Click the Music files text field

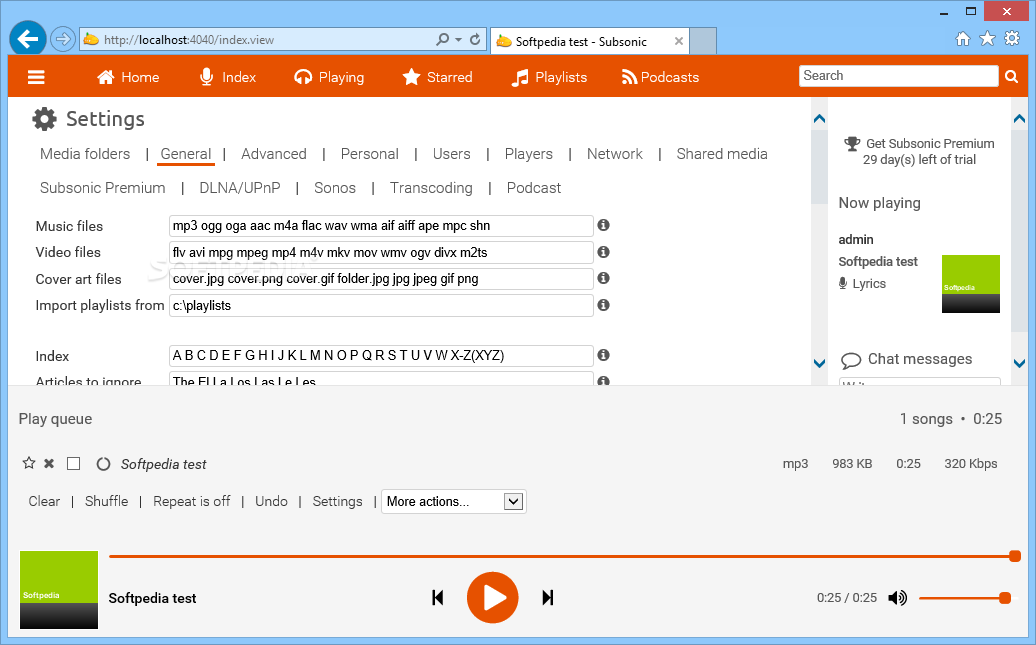[381, 226]
